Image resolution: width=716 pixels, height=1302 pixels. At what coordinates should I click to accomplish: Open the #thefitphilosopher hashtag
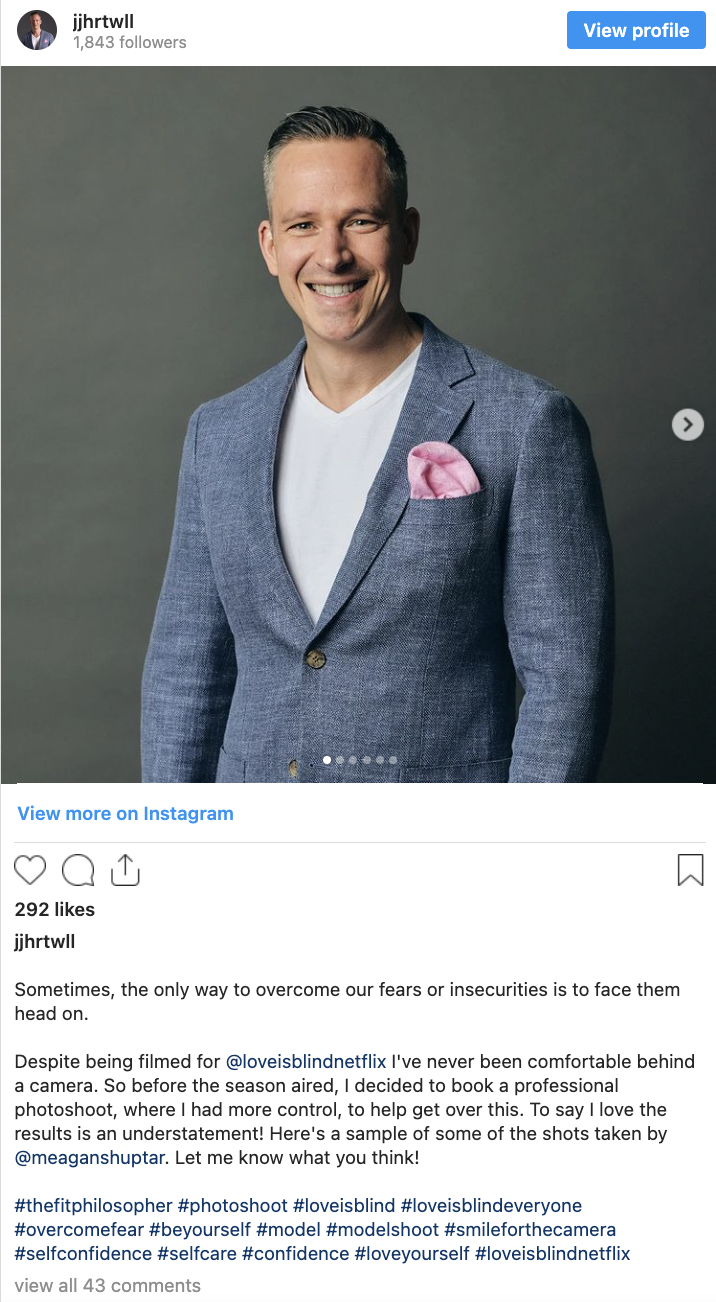[x=94, y=1205]
